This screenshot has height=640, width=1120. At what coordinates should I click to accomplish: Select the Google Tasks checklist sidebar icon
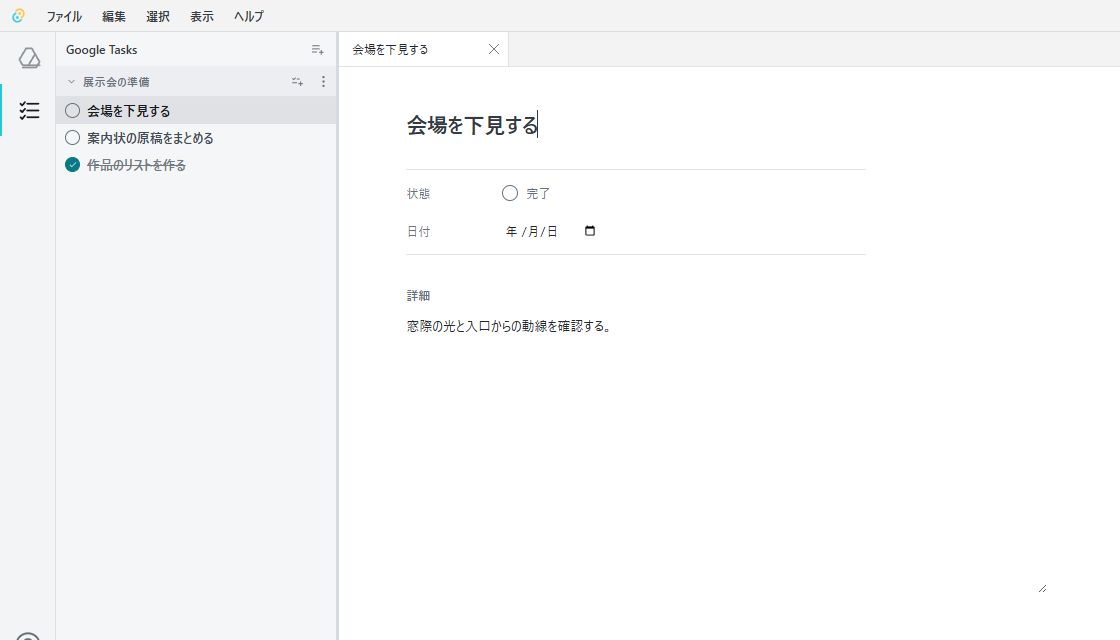[x=29, y=110]
